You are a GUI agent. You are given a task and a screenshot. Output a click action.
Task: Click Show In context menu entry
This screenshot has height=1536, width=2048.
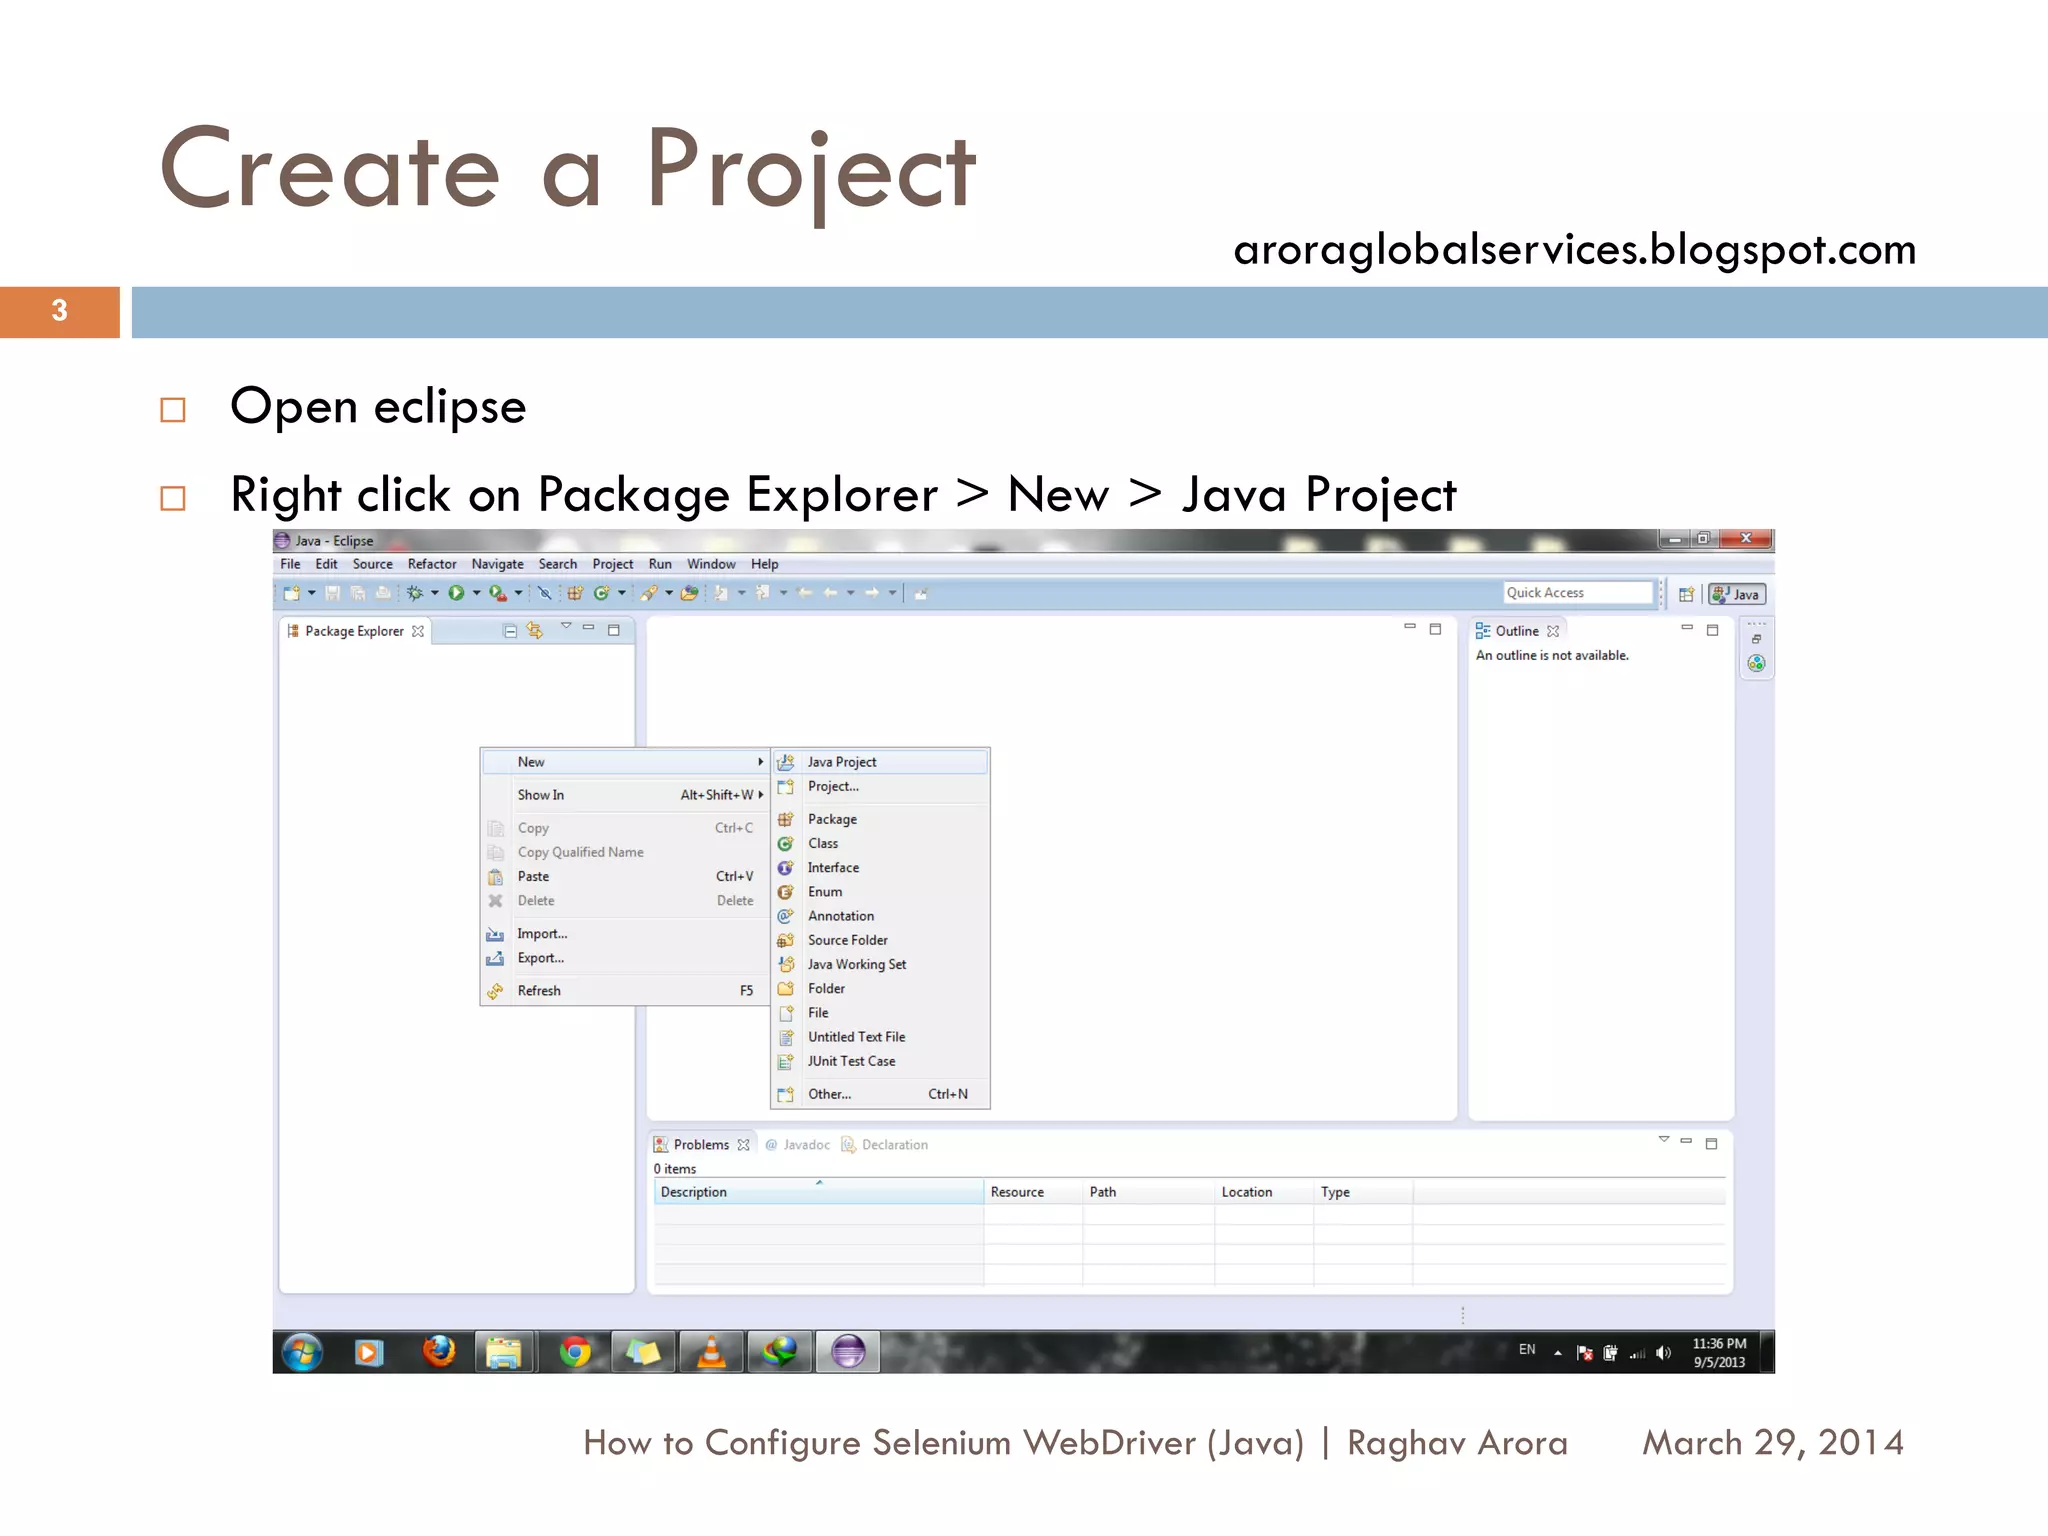625,795
